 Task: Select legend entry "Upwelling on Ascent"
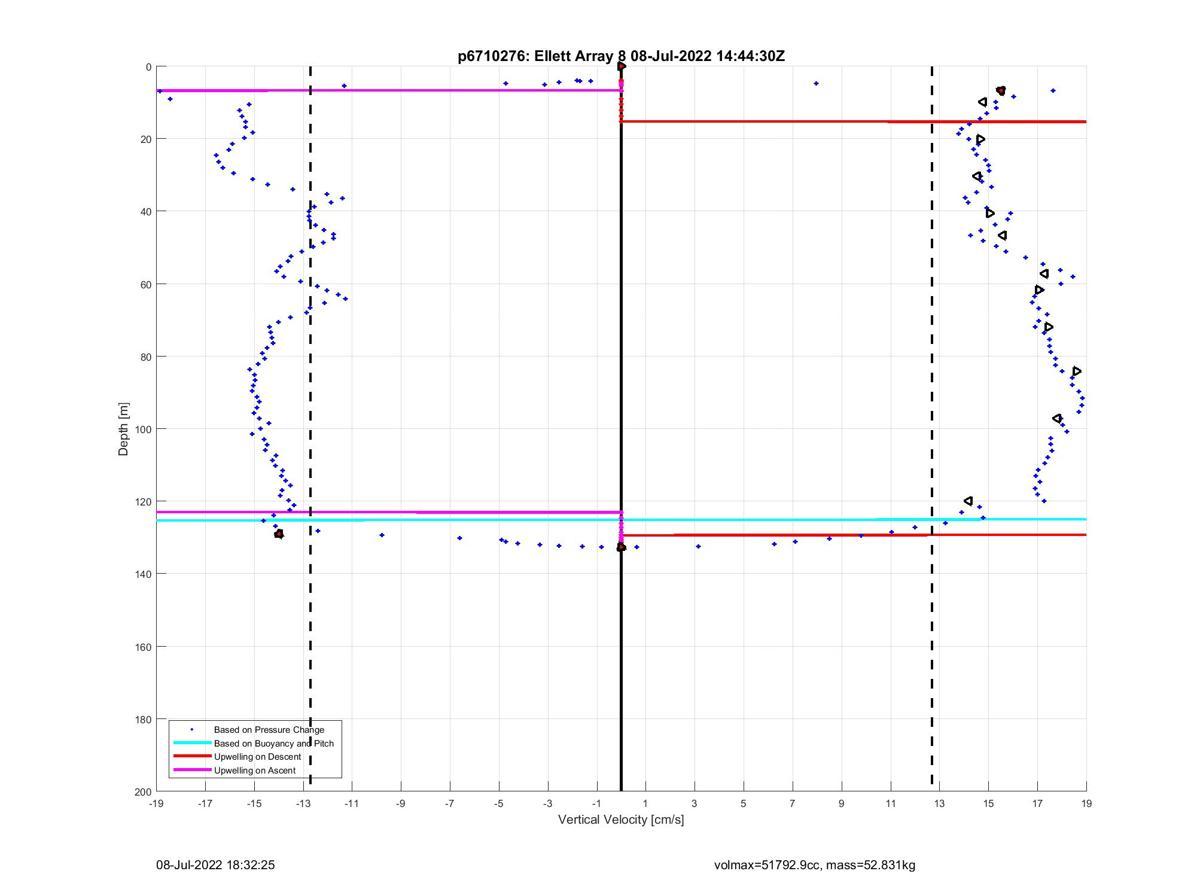(256, 770)
